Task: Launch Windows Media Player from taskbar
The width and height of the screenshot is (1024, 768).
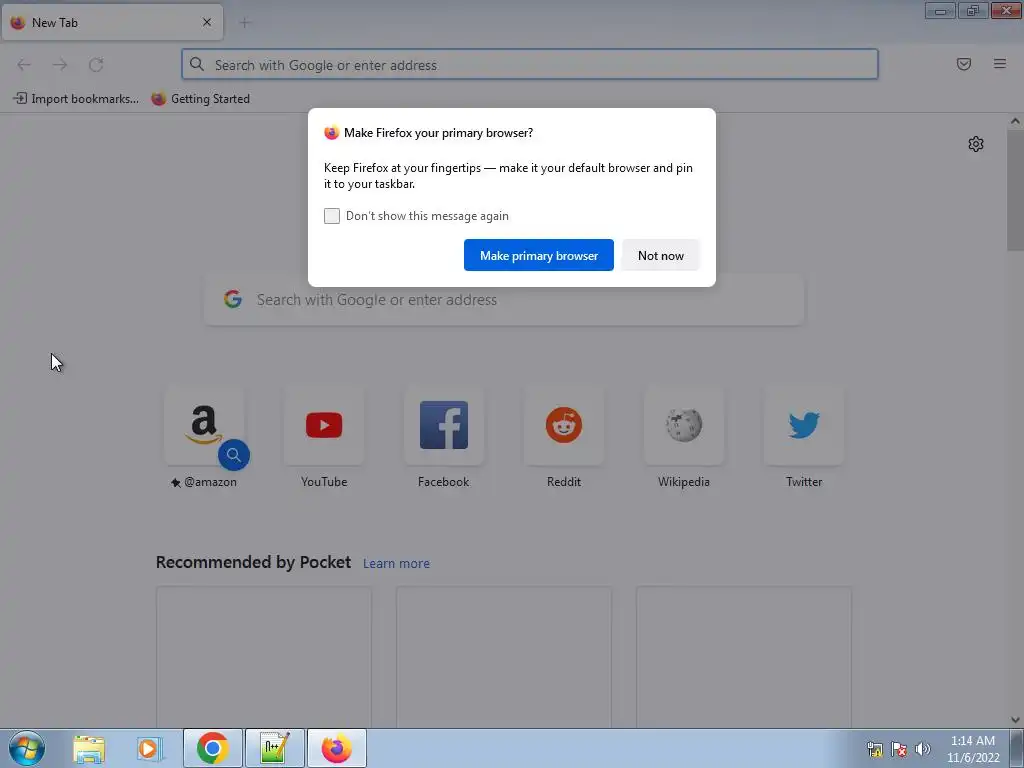Action: point(149,748)
